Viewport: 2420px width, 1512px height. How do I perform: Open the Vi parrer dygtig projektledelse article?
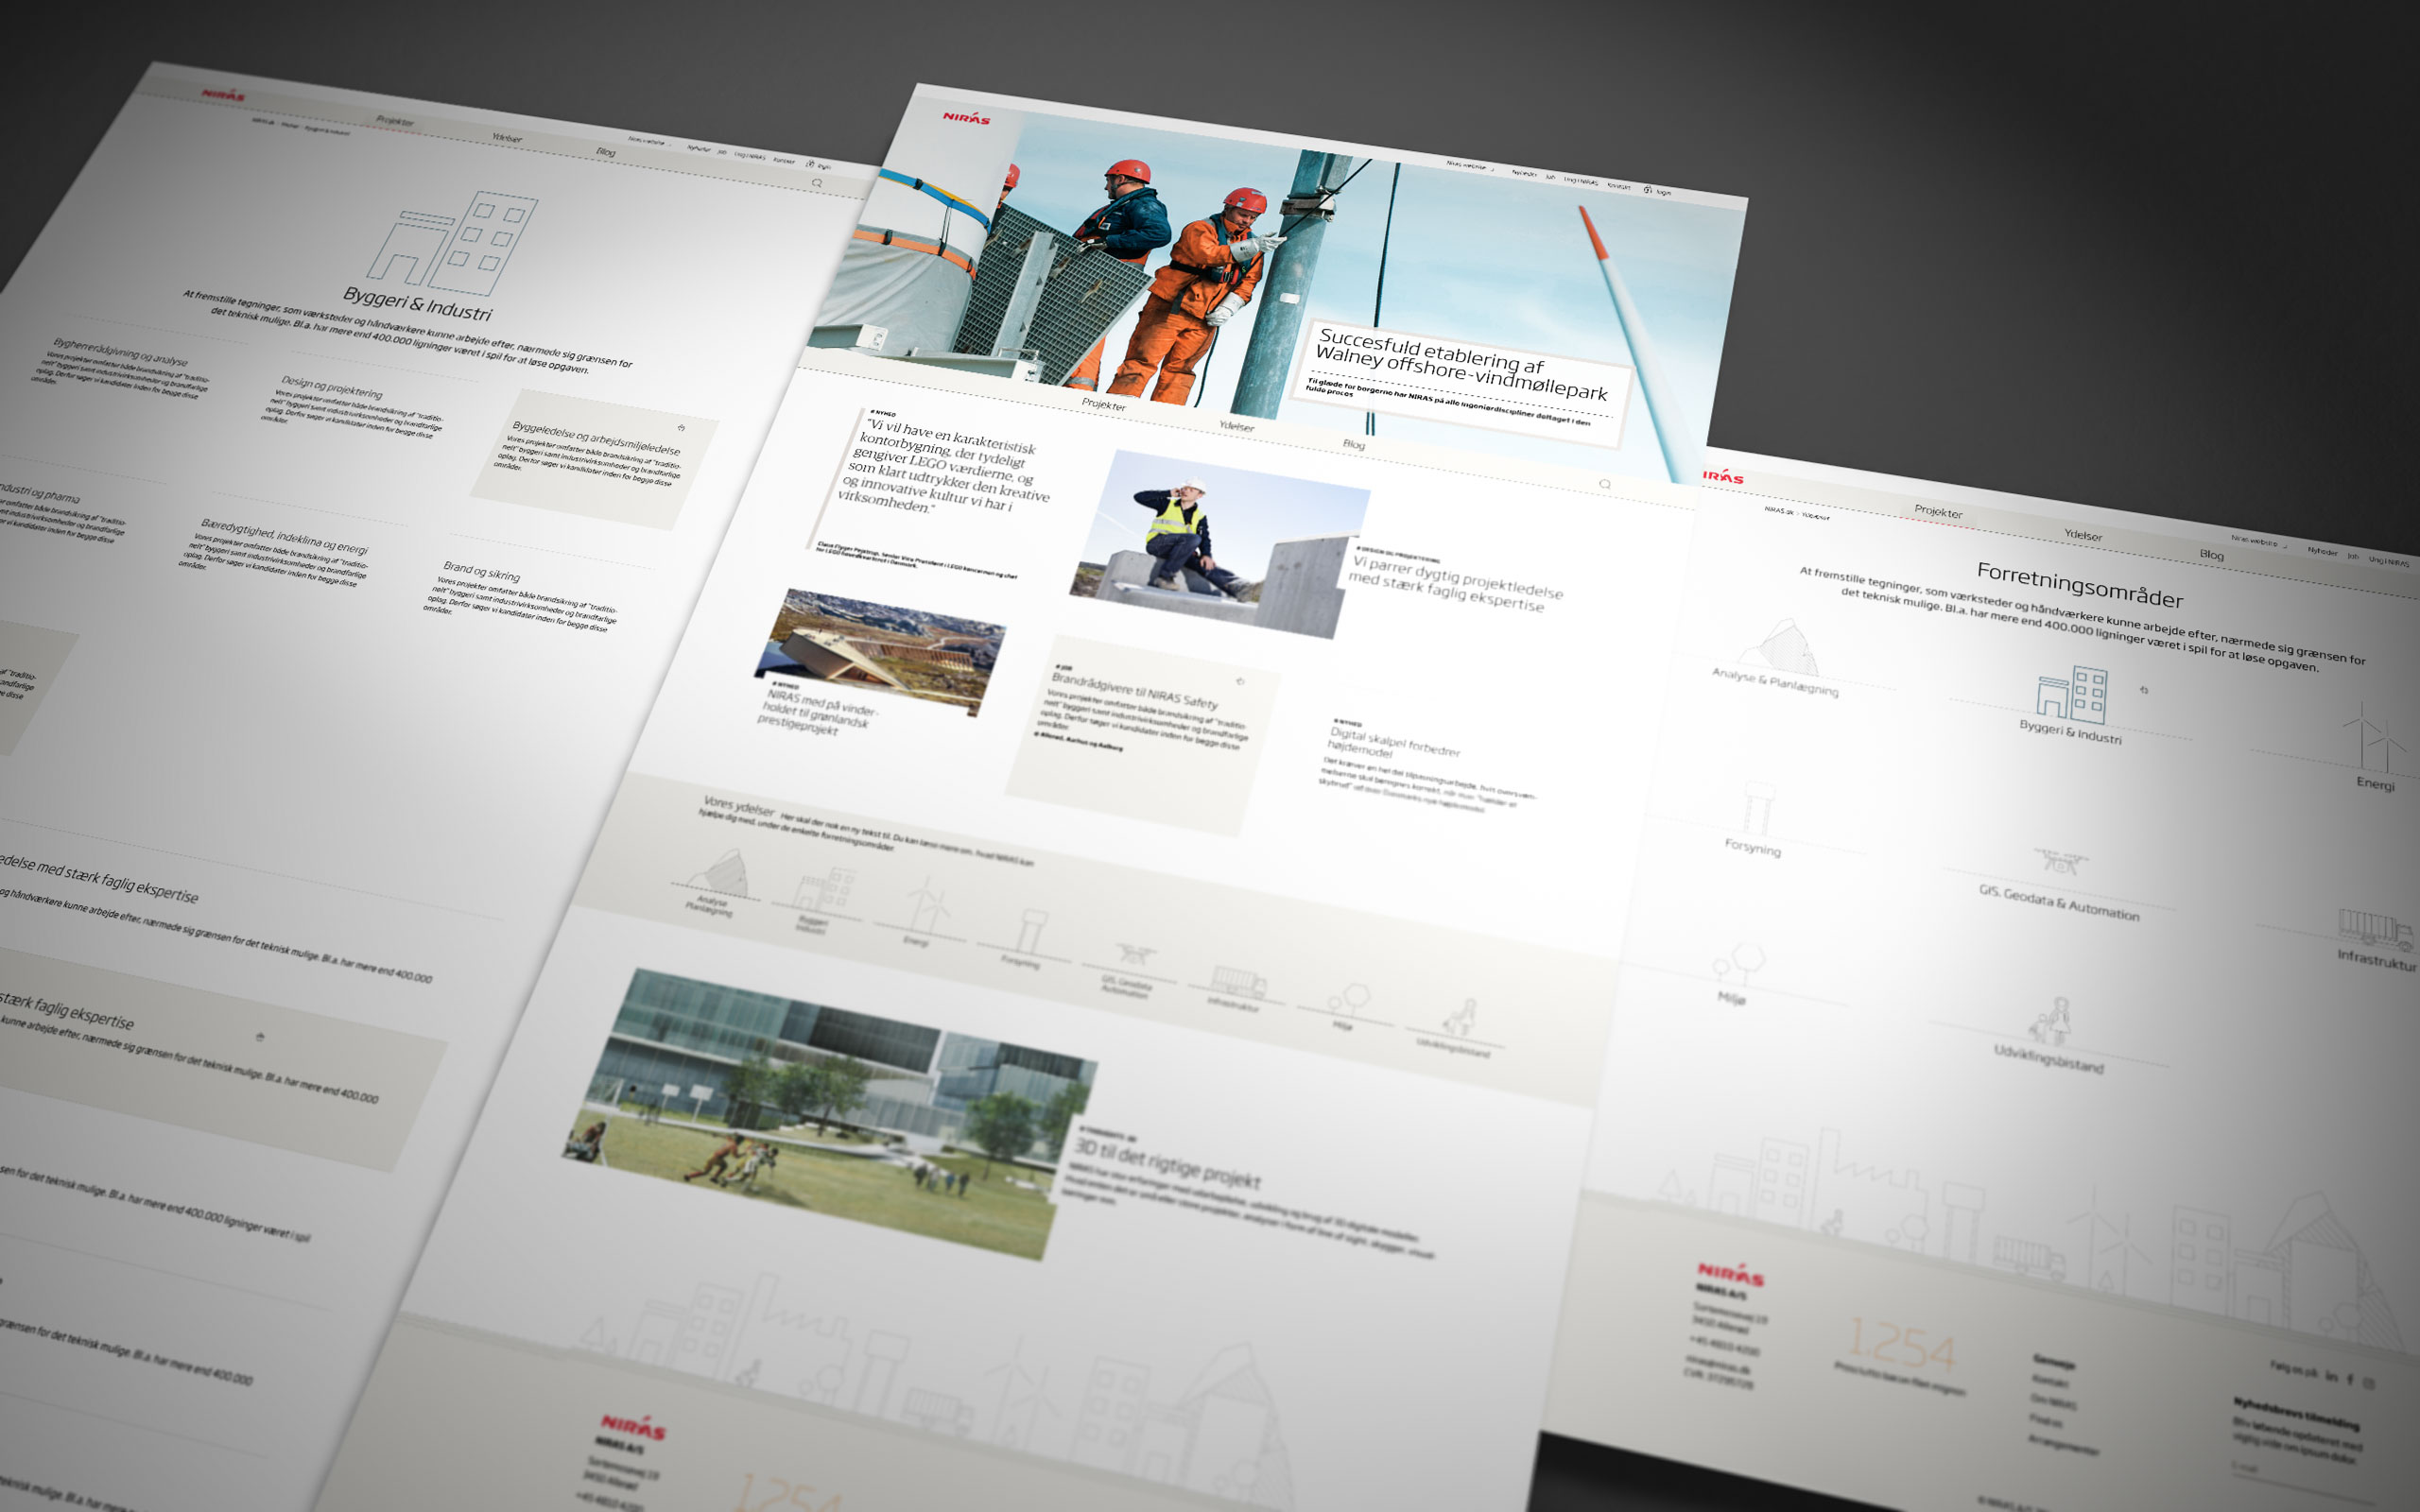click(x=1454, y=585)
